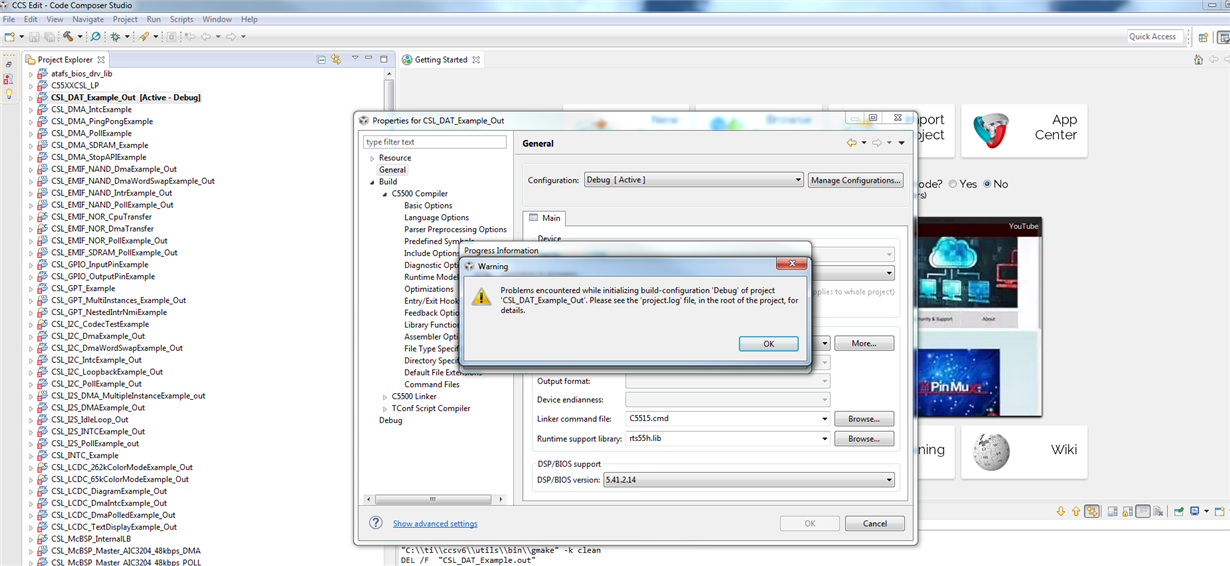Click the Save icon in main toolbar
The image size is (1230, 566).
(36, 36)
